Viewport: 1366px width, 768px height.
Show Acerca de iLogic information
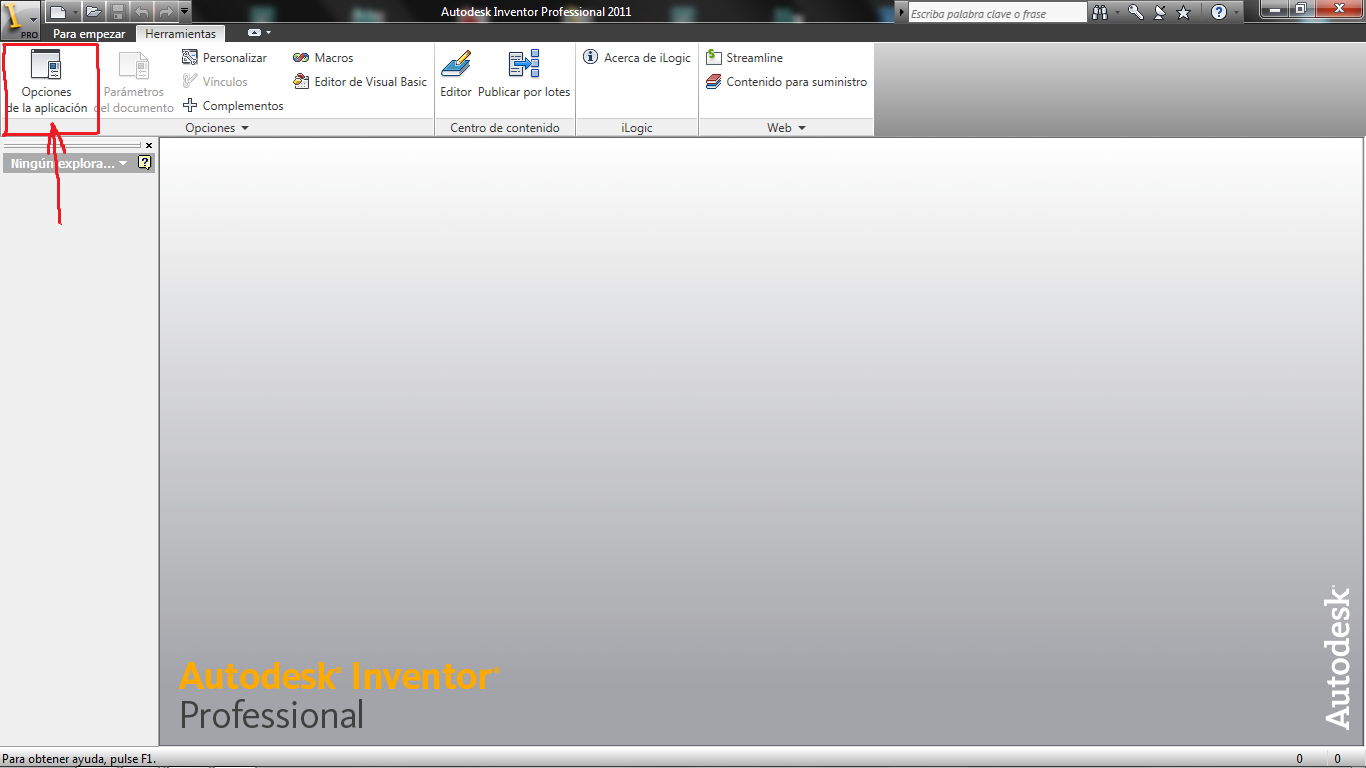coord(637,58)
